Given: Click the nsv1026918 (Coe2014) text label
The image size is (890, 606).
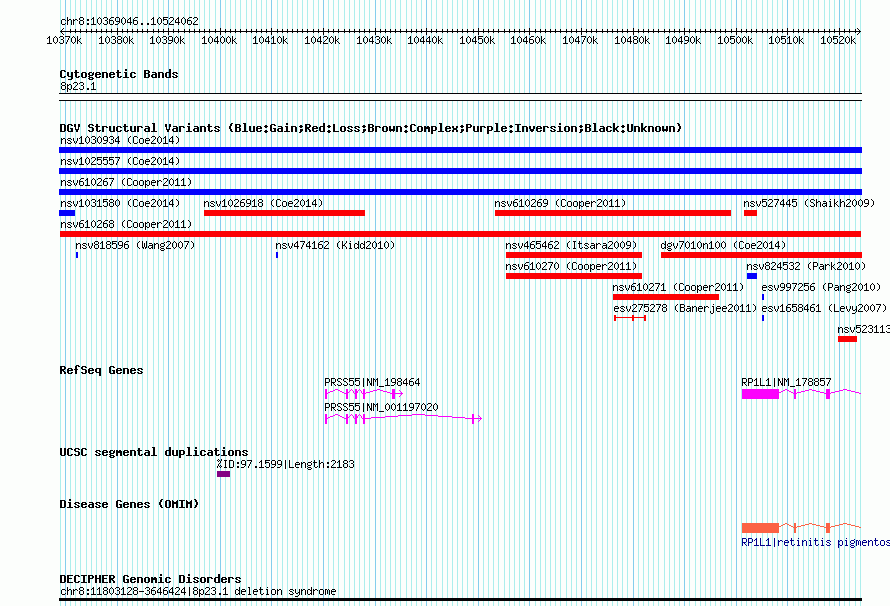Looking at the screenshot, I should pos(263,203).
